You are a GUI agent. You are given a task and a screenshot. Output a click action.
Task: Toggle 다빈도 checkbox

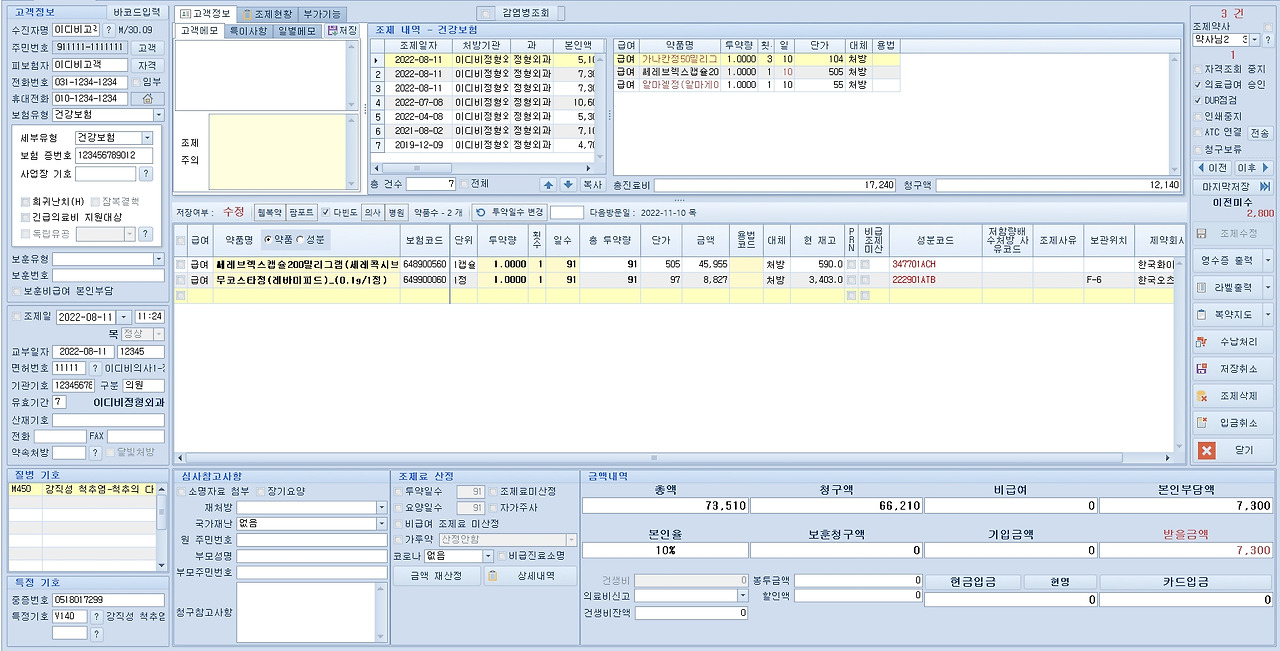tap(326, 212)
